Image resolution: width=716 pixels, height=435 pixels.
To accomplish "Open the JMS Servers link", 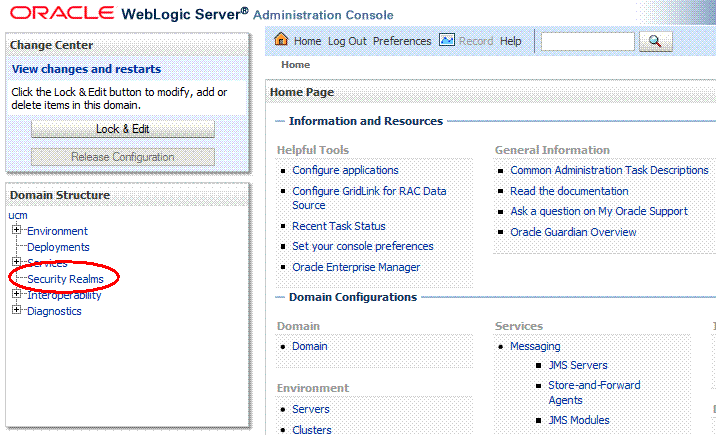I will click(x=578, y=365).
